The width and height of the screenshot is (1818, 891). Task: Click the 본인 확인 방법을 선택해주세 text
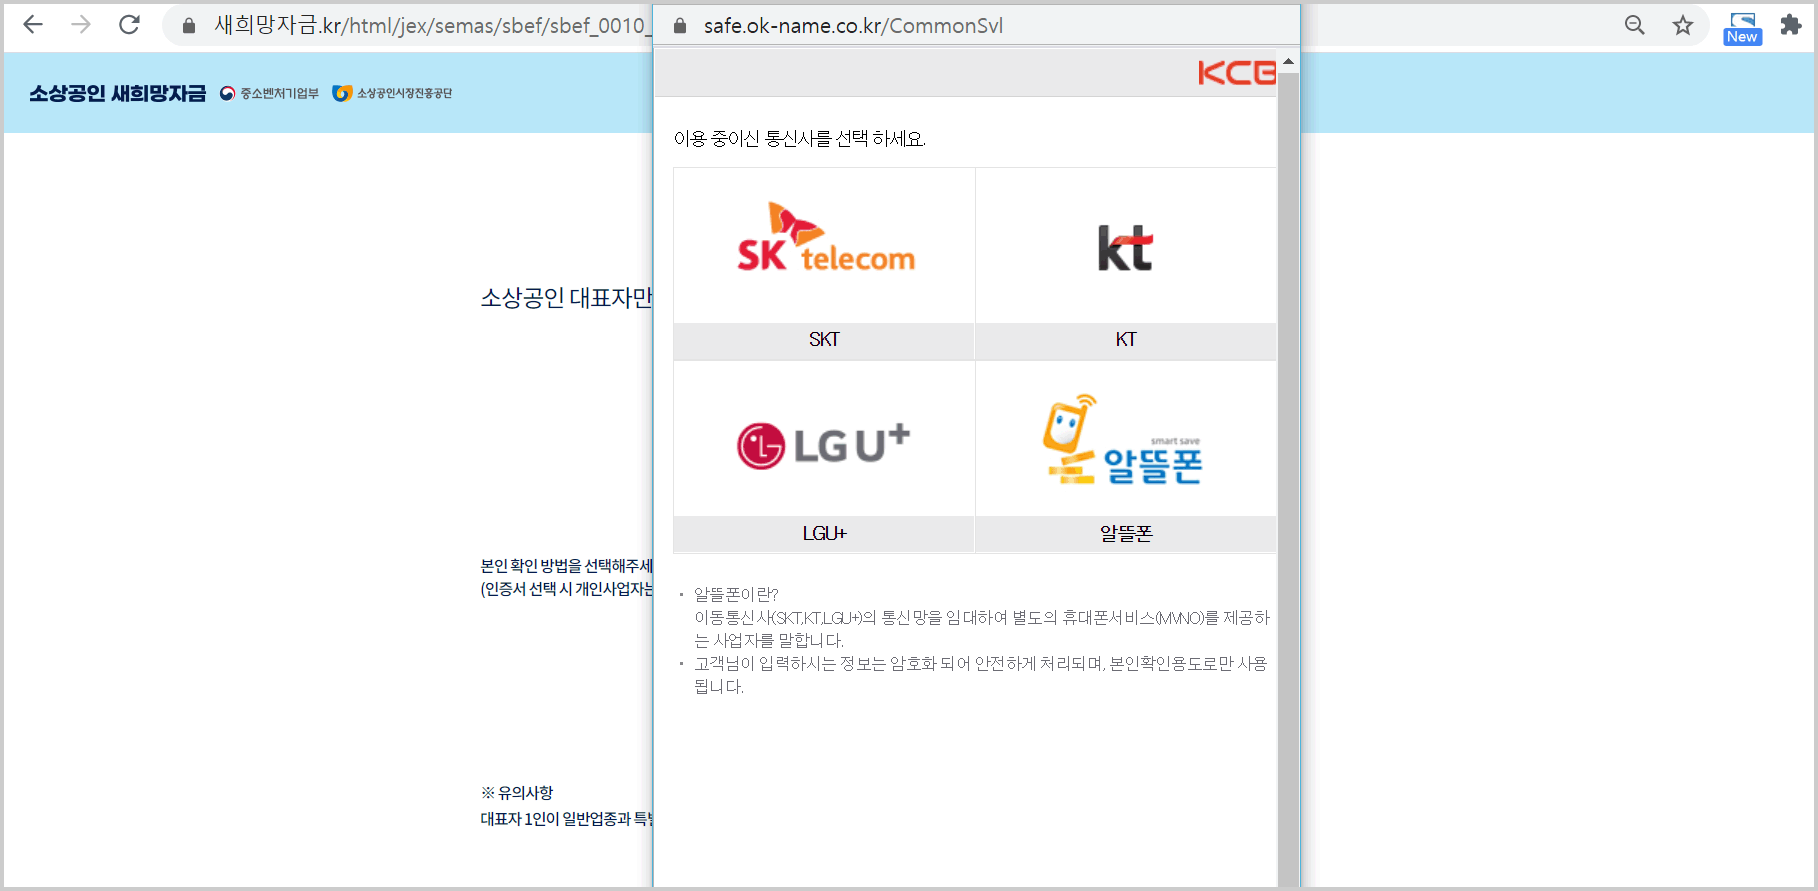coord(566,566)
